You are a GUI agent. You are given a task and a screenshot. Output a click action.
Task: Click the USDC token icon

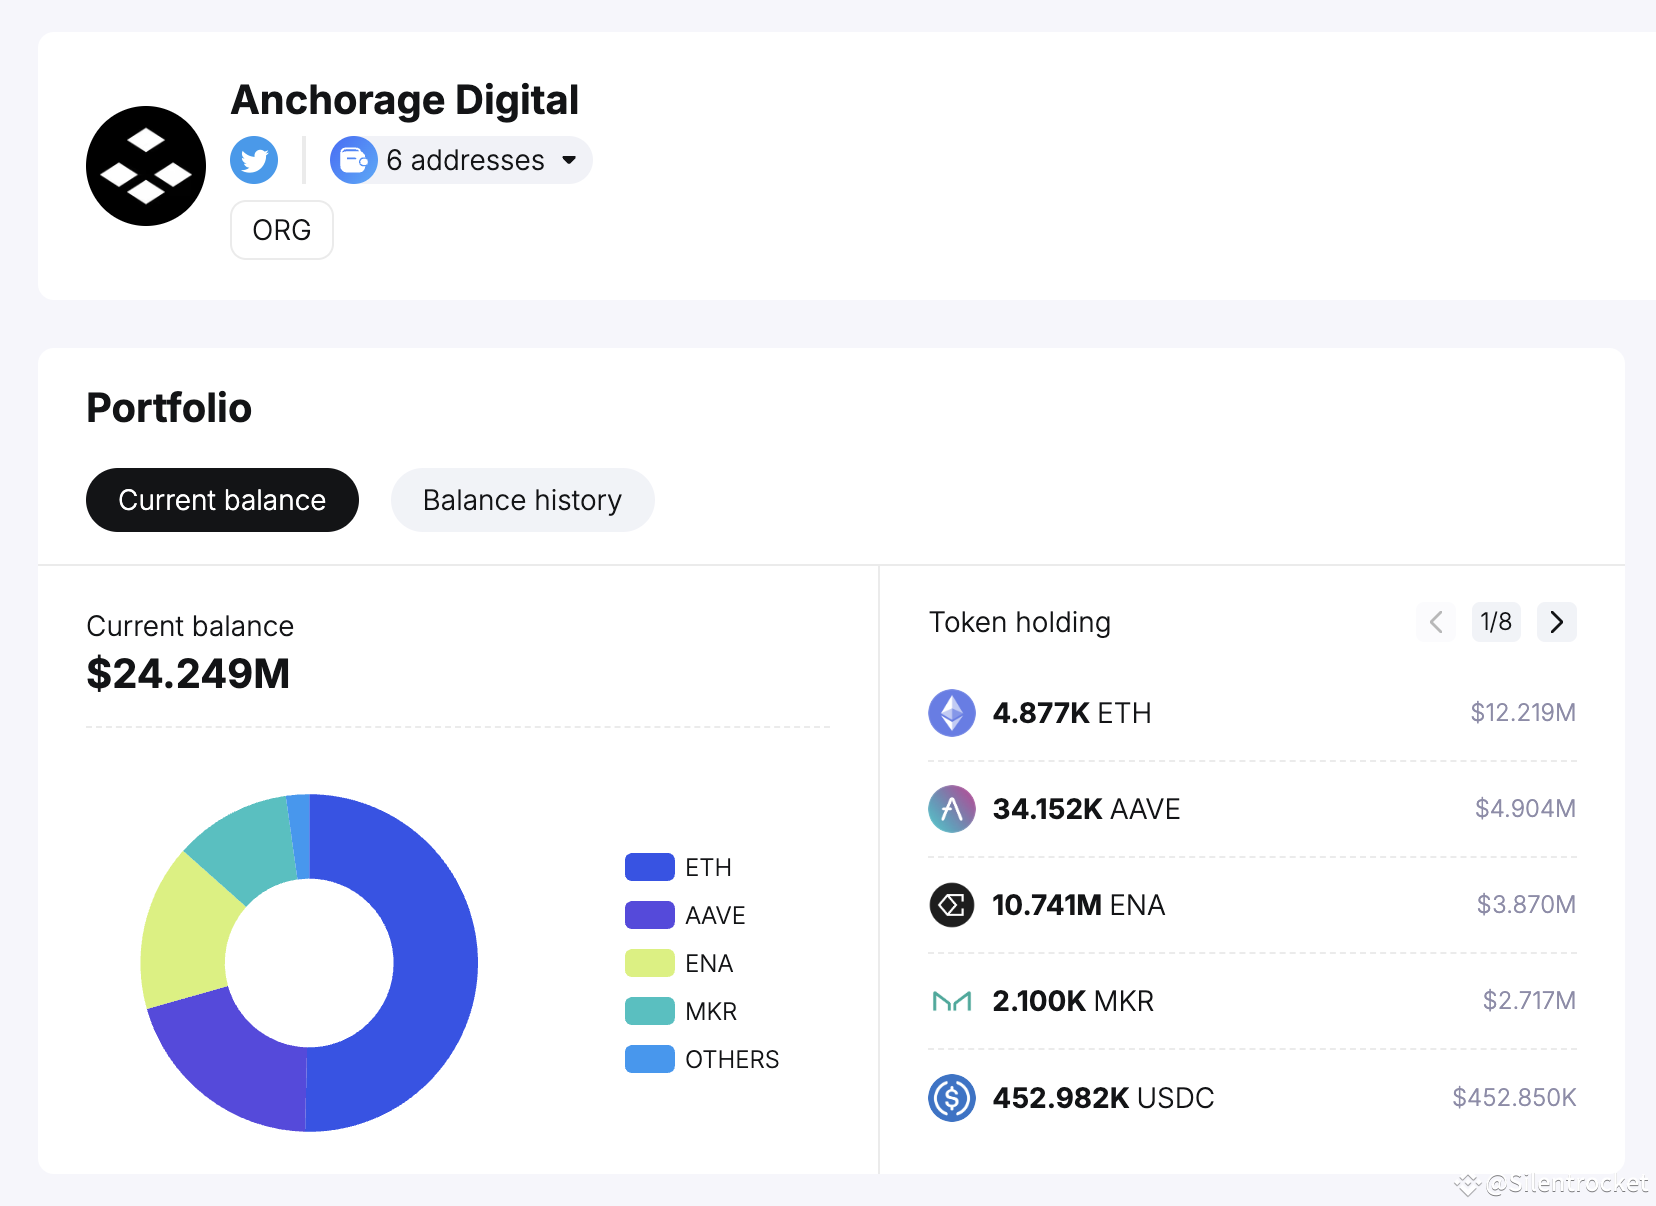951,1097
